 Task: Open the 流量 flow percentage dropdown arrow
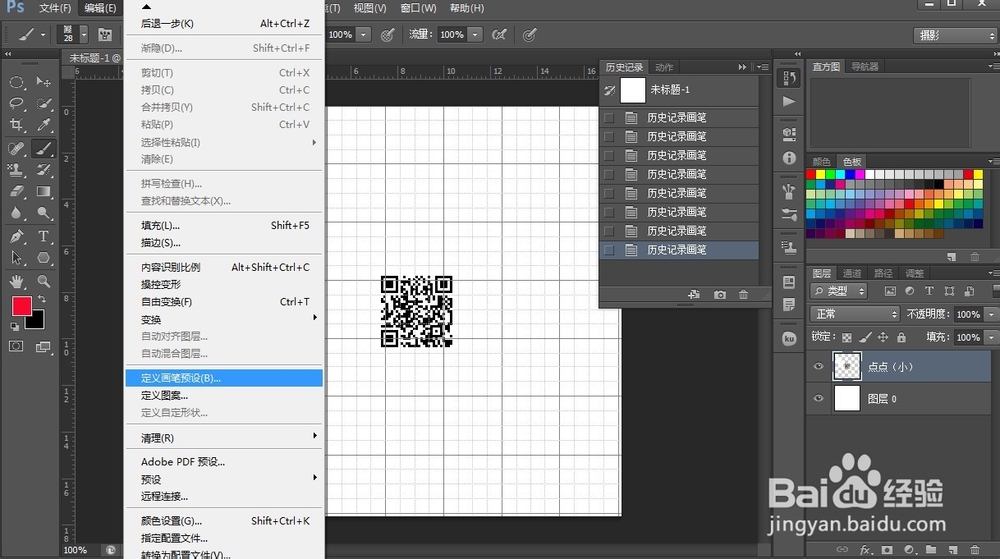474,34
